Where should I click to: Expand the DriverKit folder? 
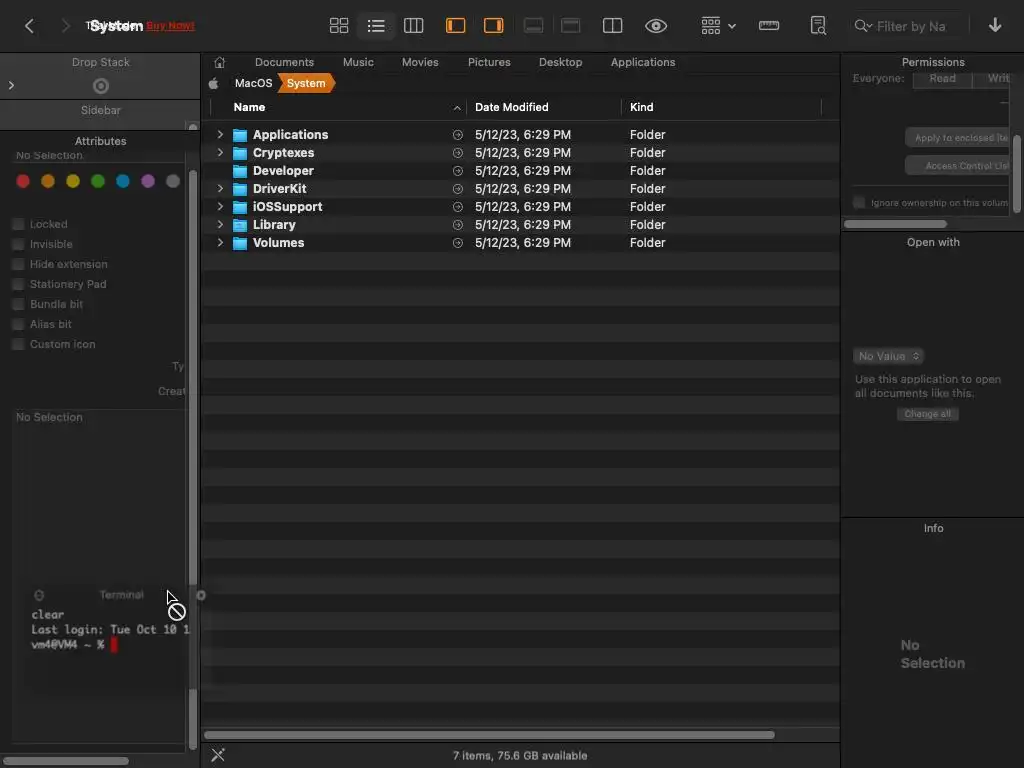(220, 188)
